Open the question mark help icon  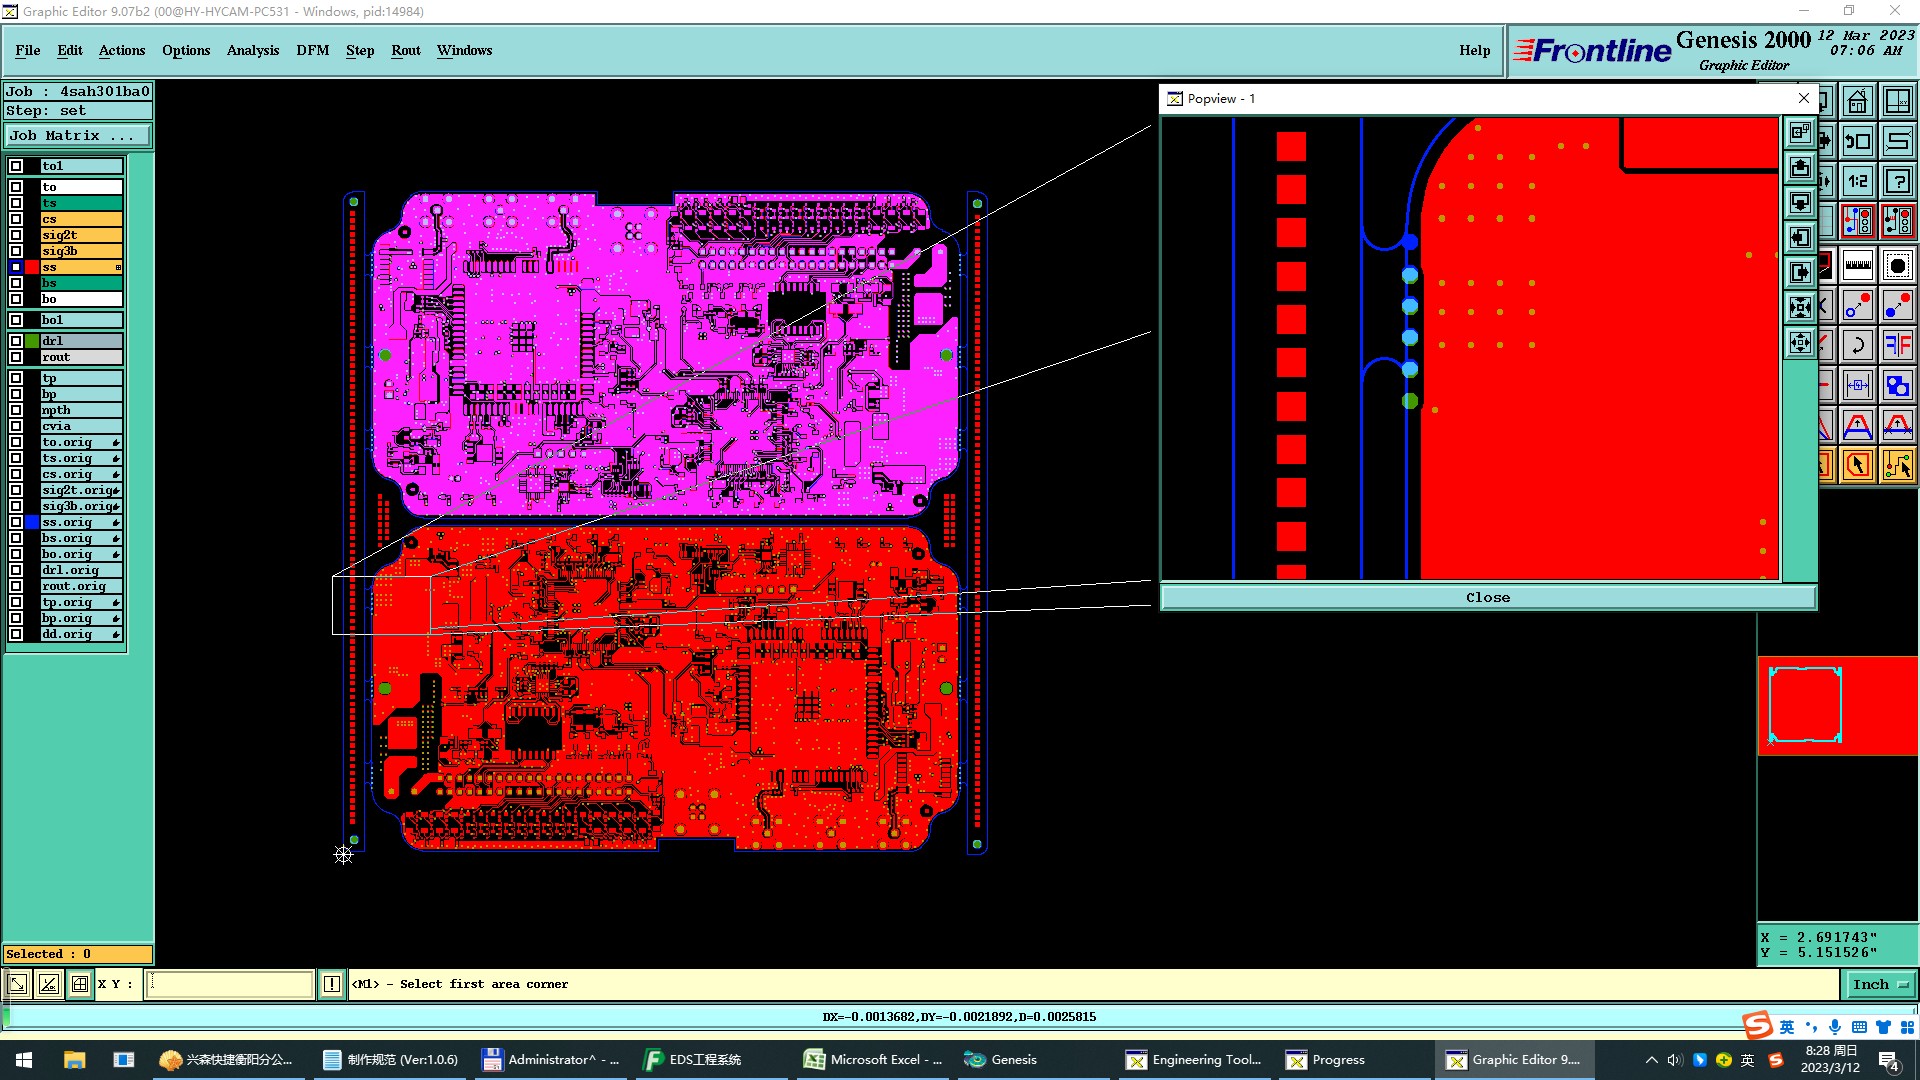1897,181
